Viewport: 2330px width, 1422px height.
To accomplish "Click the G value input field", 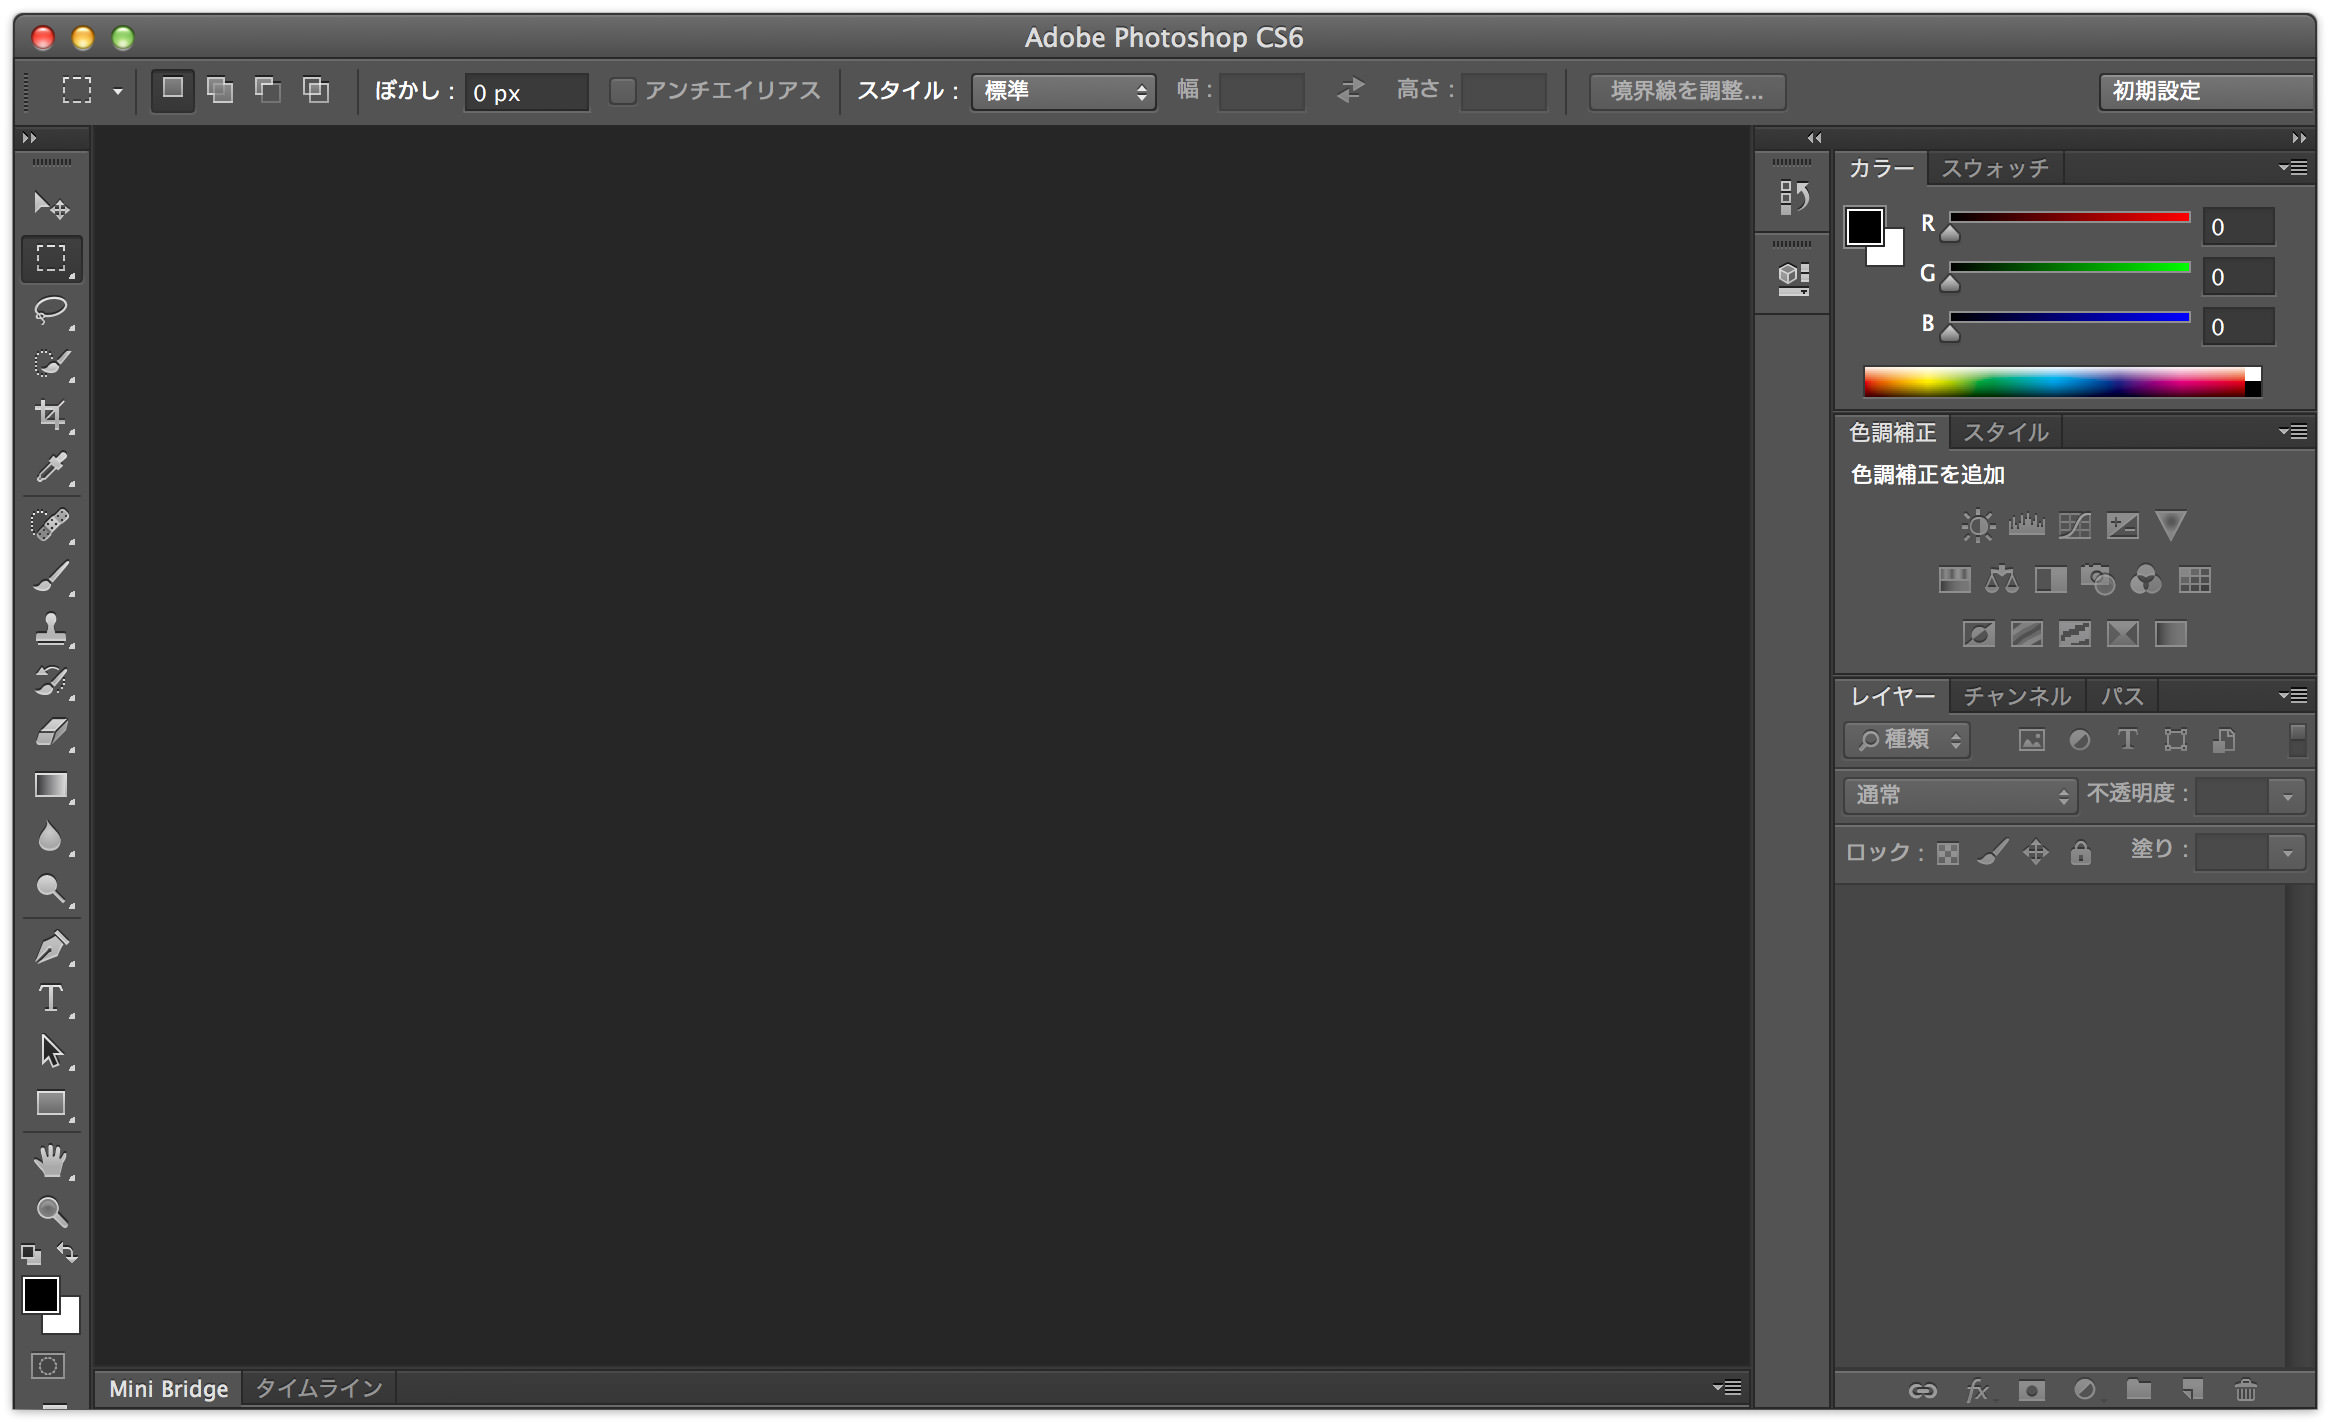I will tap(2238, 277).
